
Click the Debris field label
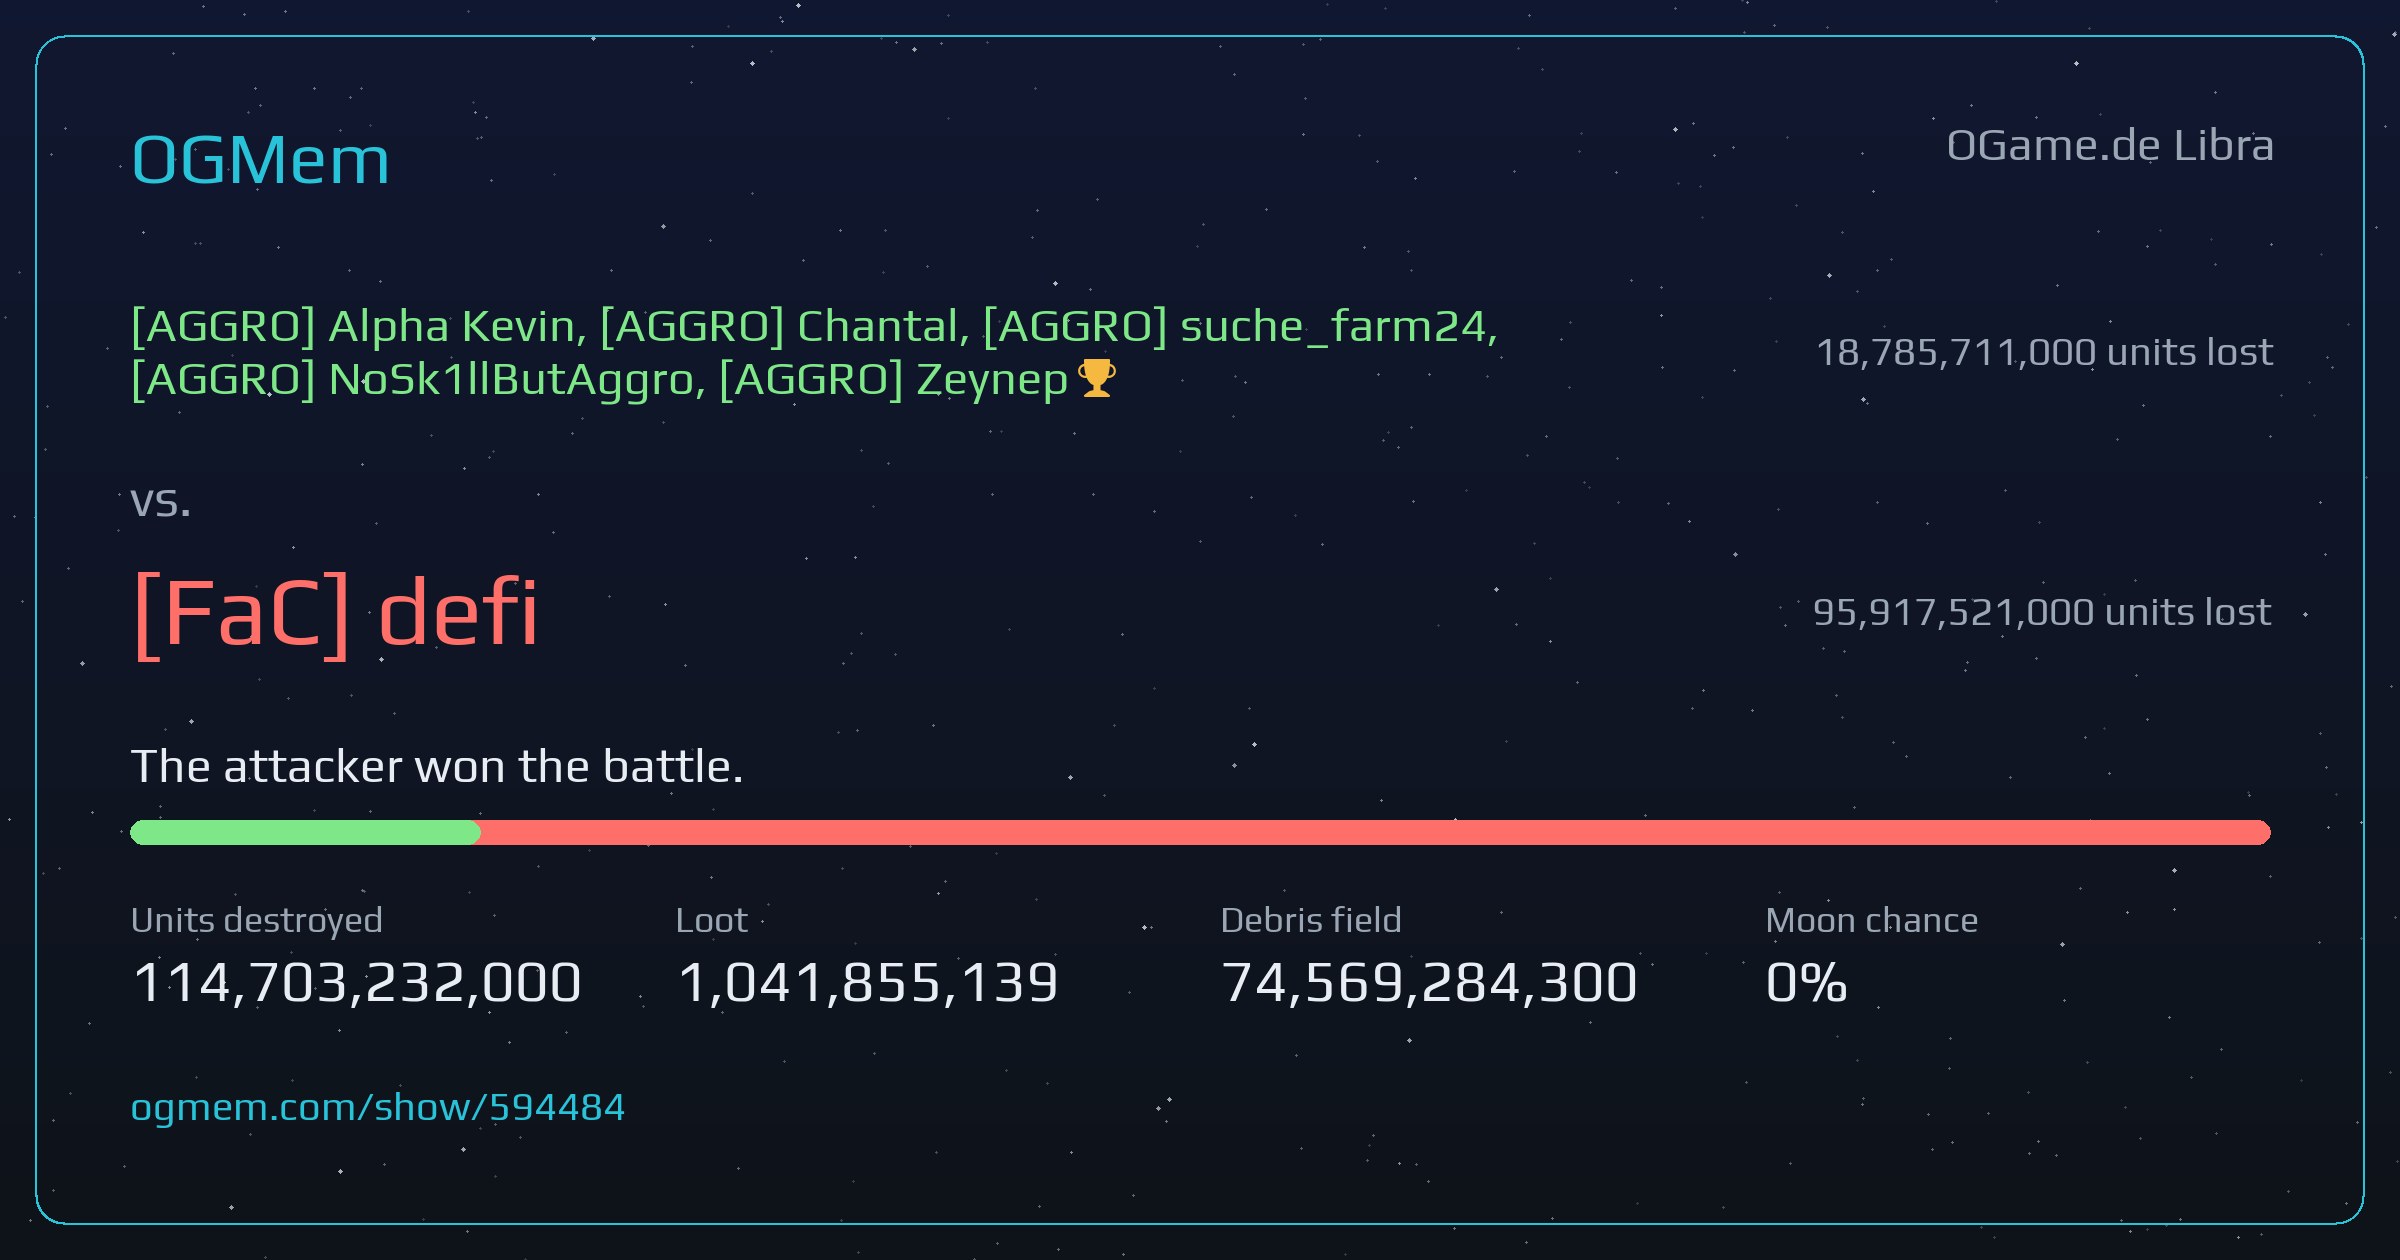[x=1311, y=920]
